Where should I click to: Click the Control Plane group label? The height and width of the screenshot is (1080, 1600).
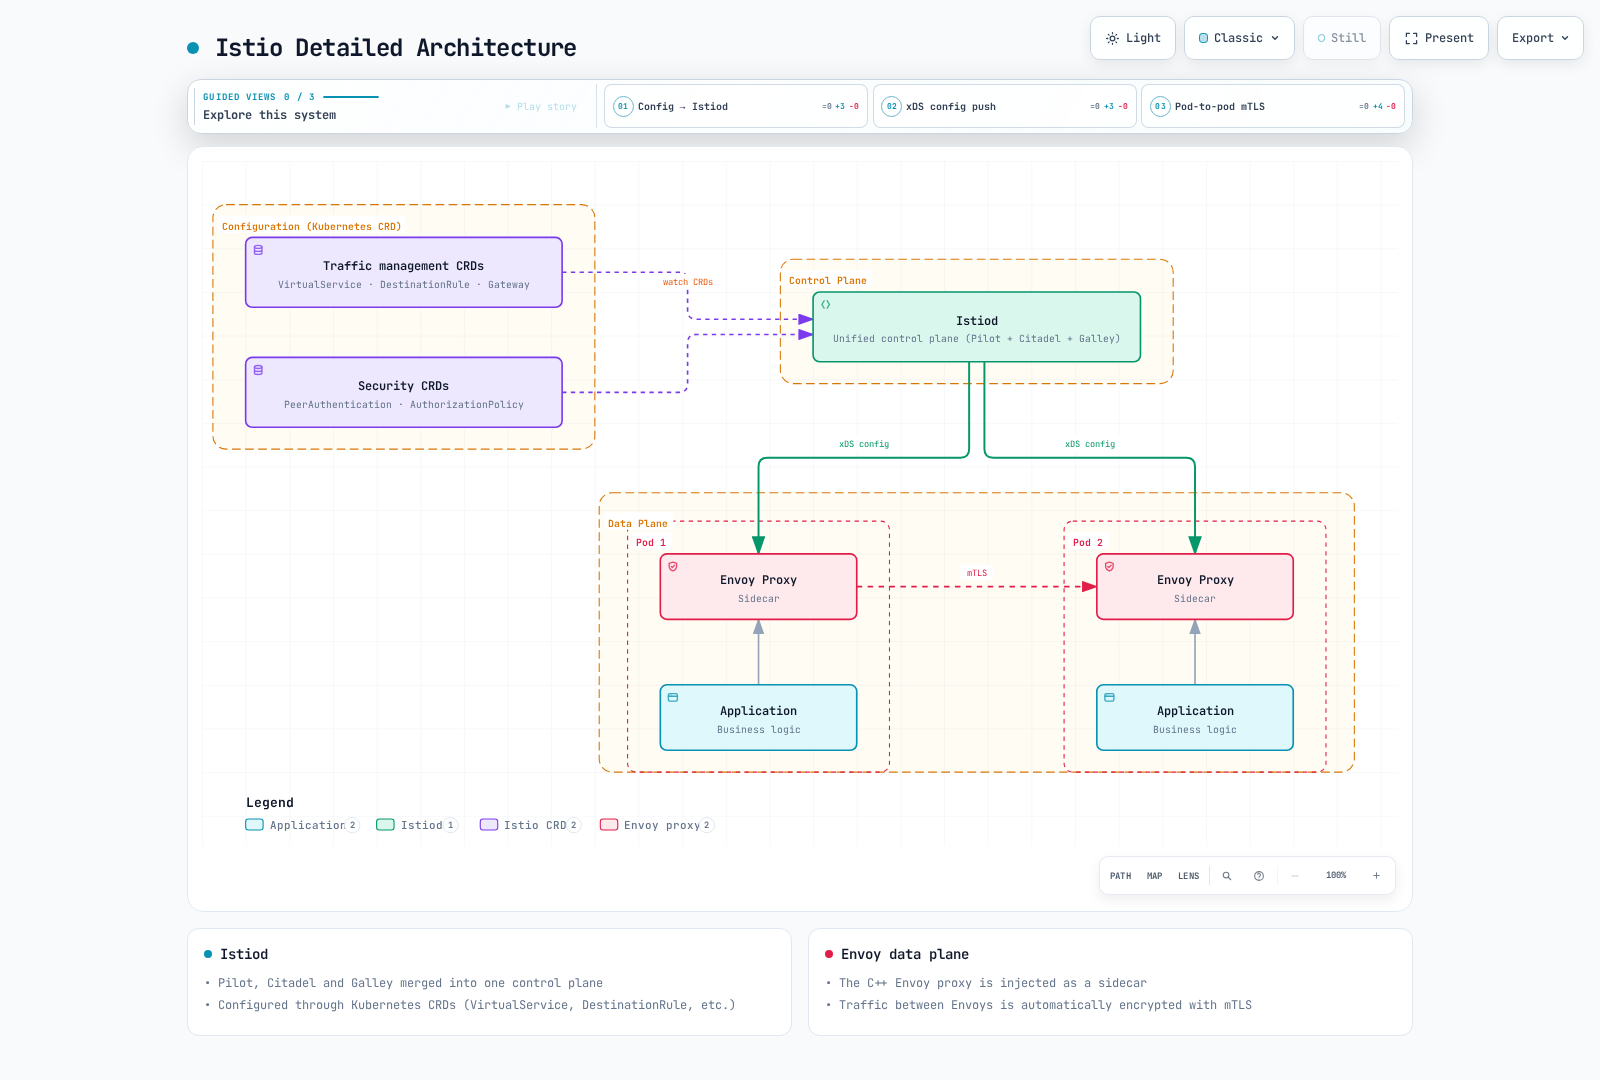[828, 281]
